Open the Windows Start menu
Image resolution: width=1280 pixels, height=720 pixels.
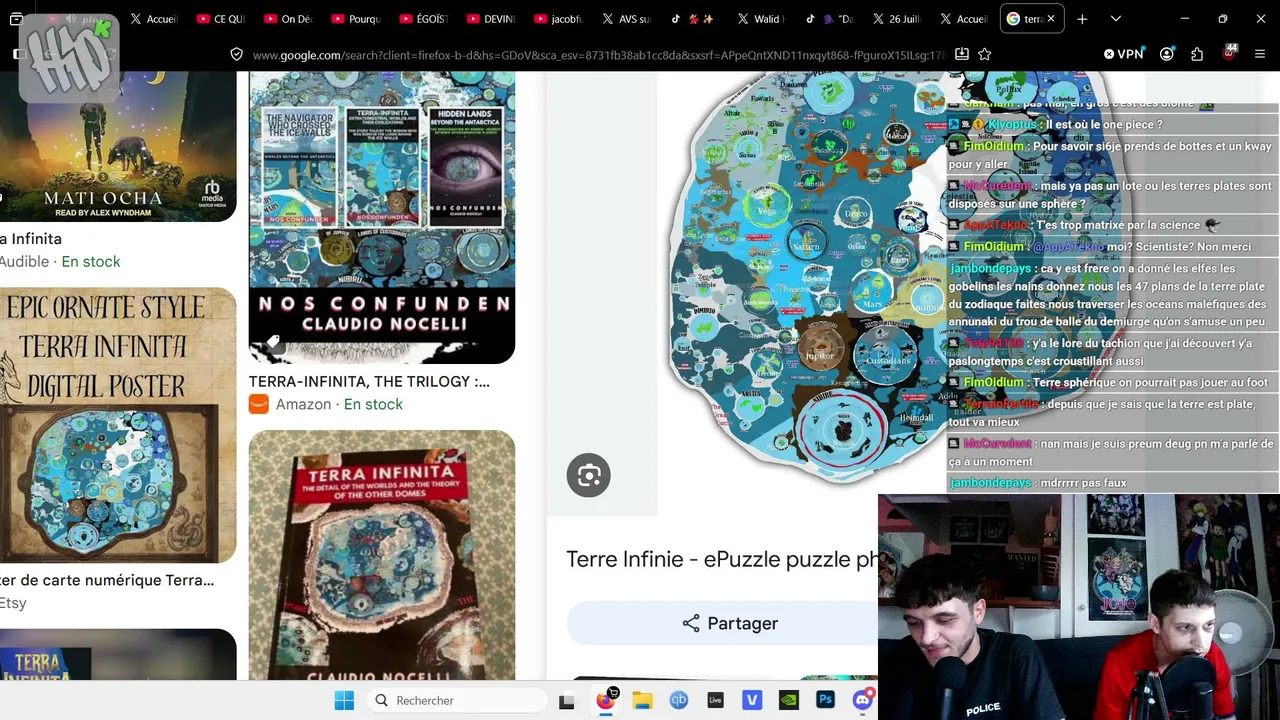pos(344,700)
